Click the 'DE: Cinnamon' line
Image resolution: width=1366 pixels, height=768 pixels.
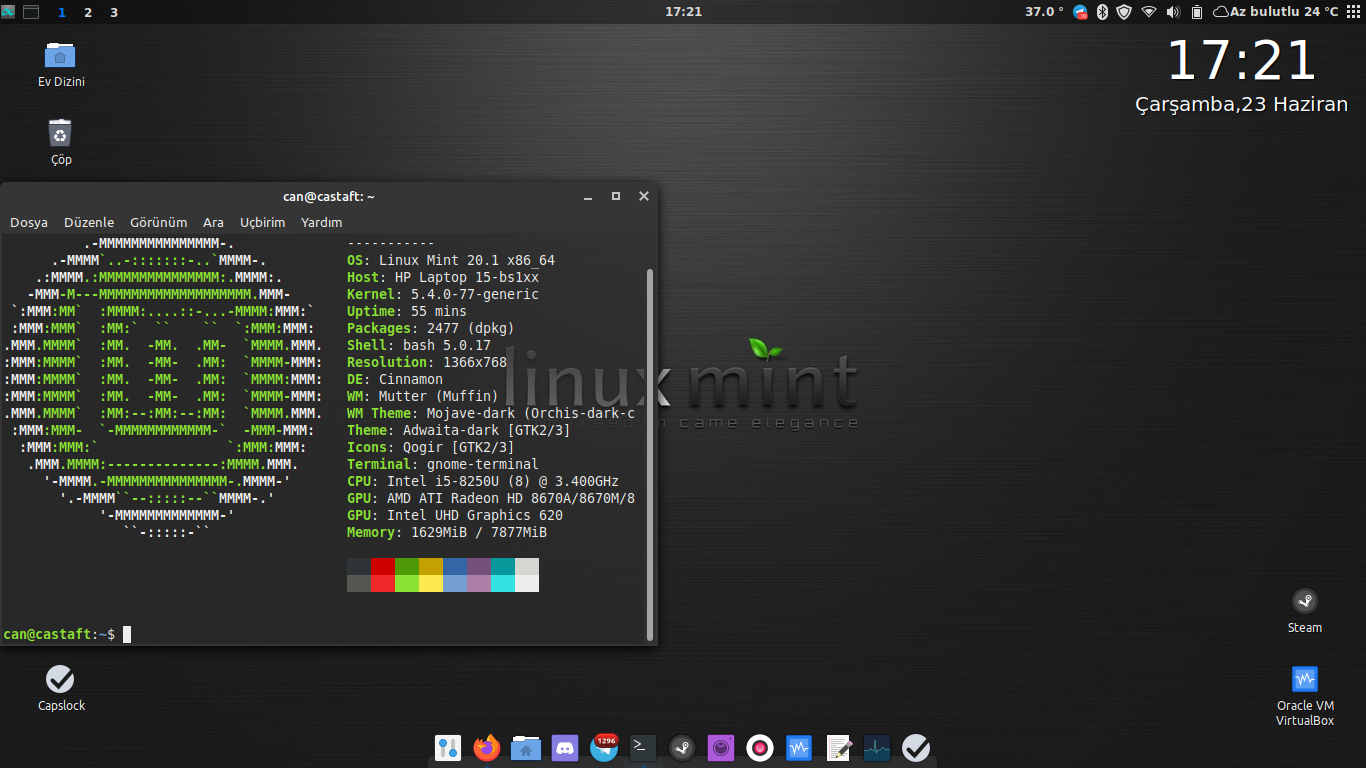[x=395, y=379]
